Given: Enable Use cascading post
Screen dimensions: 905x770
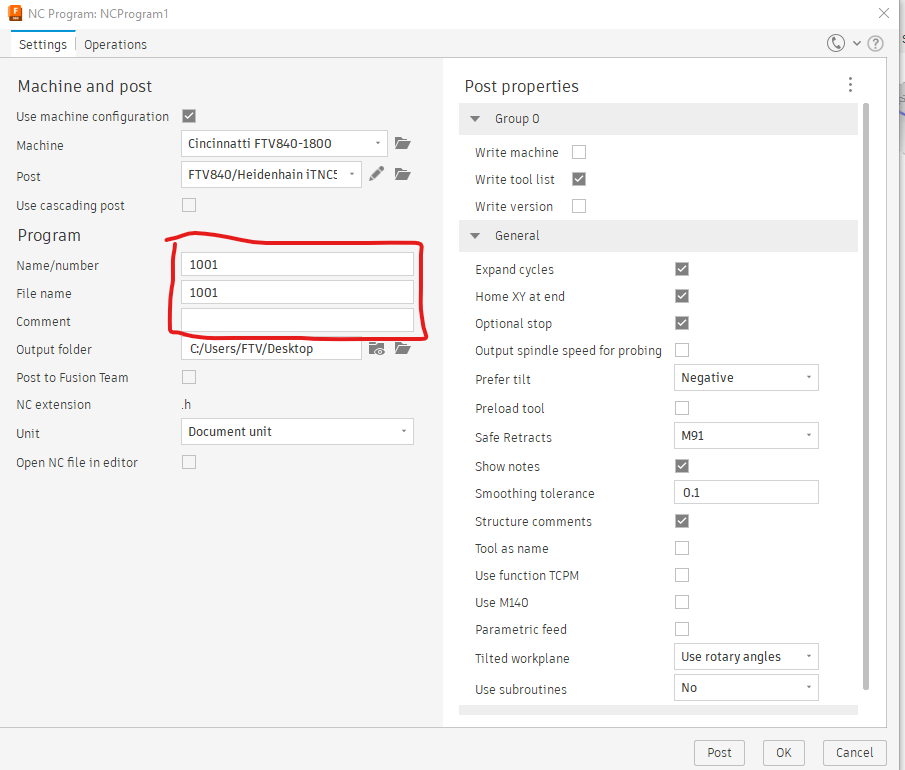Looking at the screenshot, I should pos(189,205).
